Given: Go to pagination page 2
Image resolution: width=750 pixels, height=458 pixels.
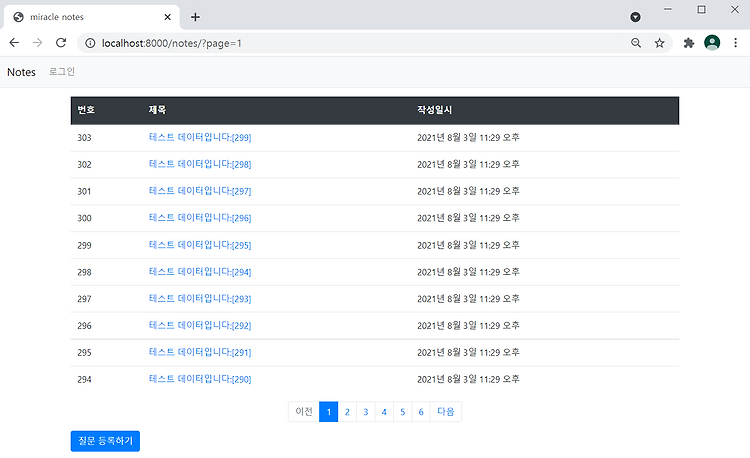Looking at the screenshot, I should 347,412.
